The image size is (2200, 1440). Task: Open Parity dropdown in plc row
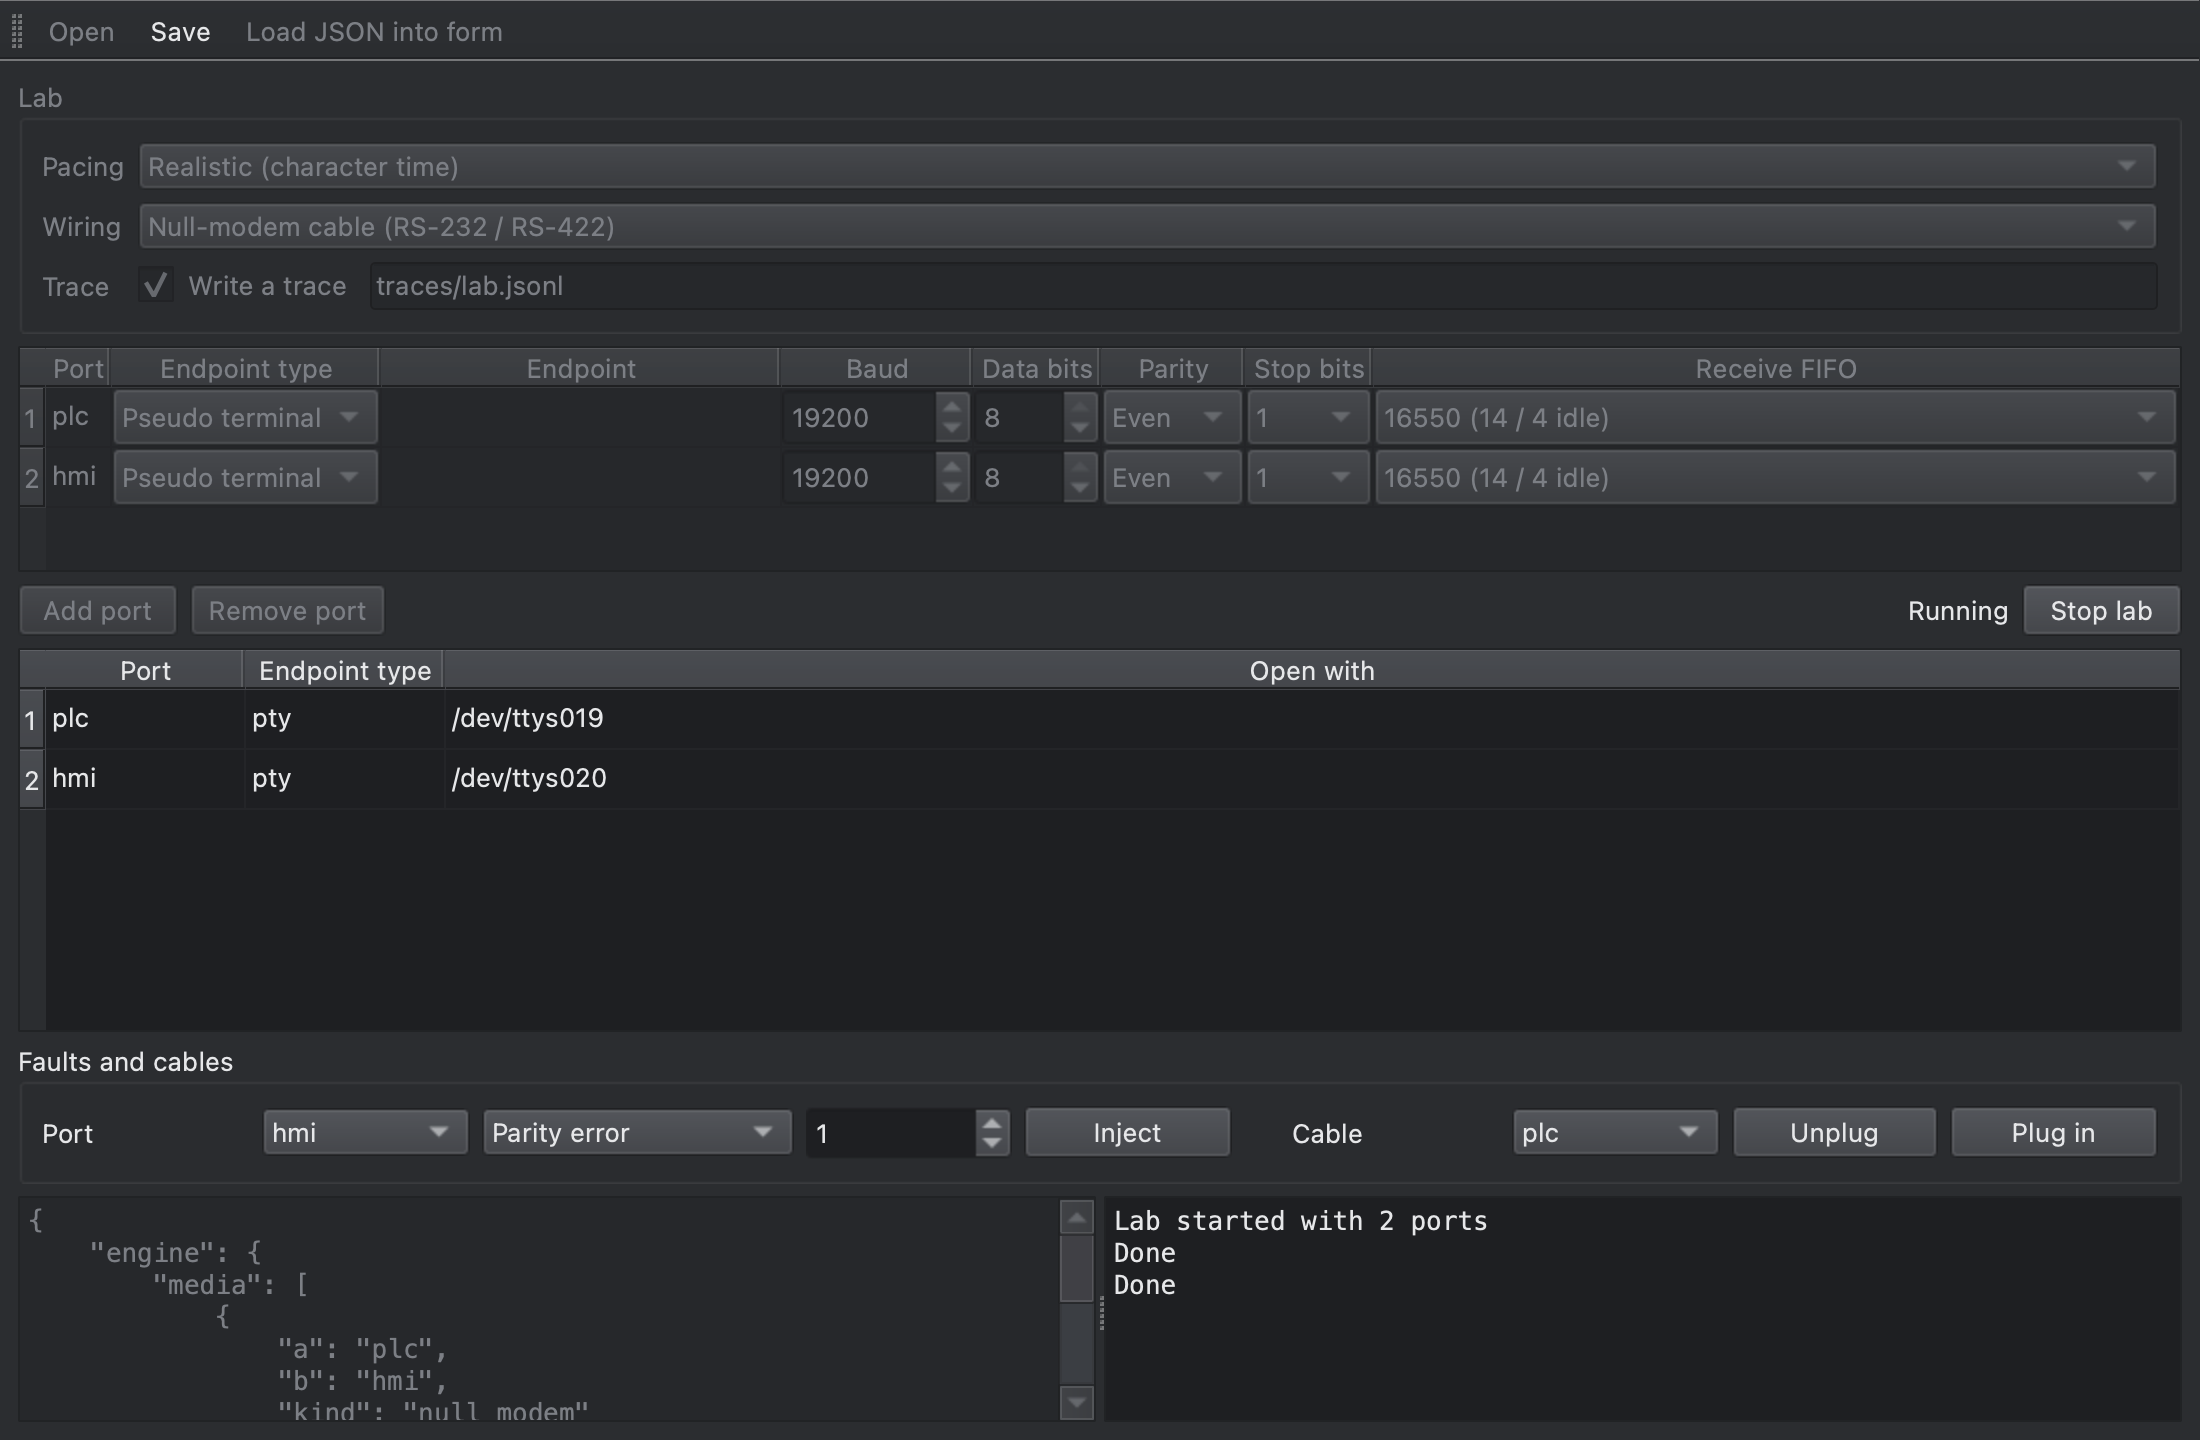pos(1172,417)
